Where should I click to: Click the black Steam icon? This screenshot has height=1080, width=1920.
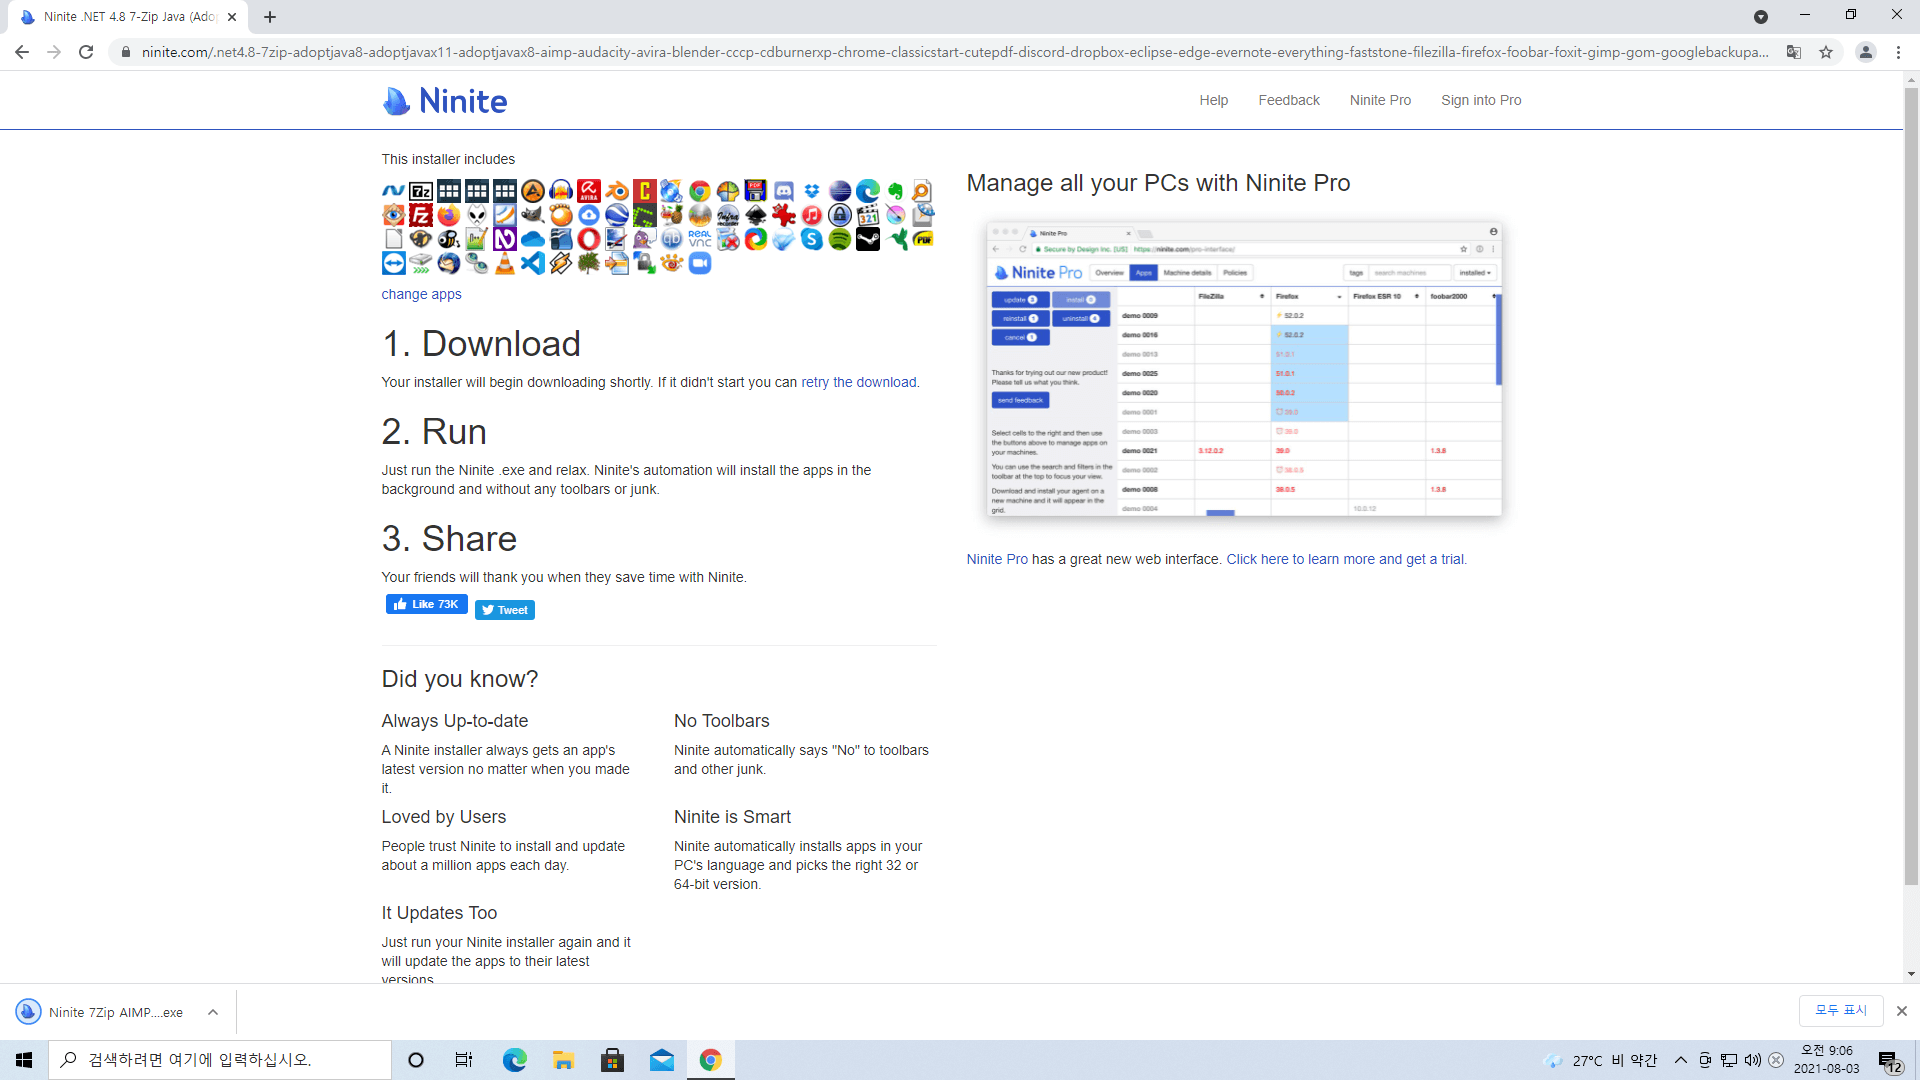coord(868,239)
